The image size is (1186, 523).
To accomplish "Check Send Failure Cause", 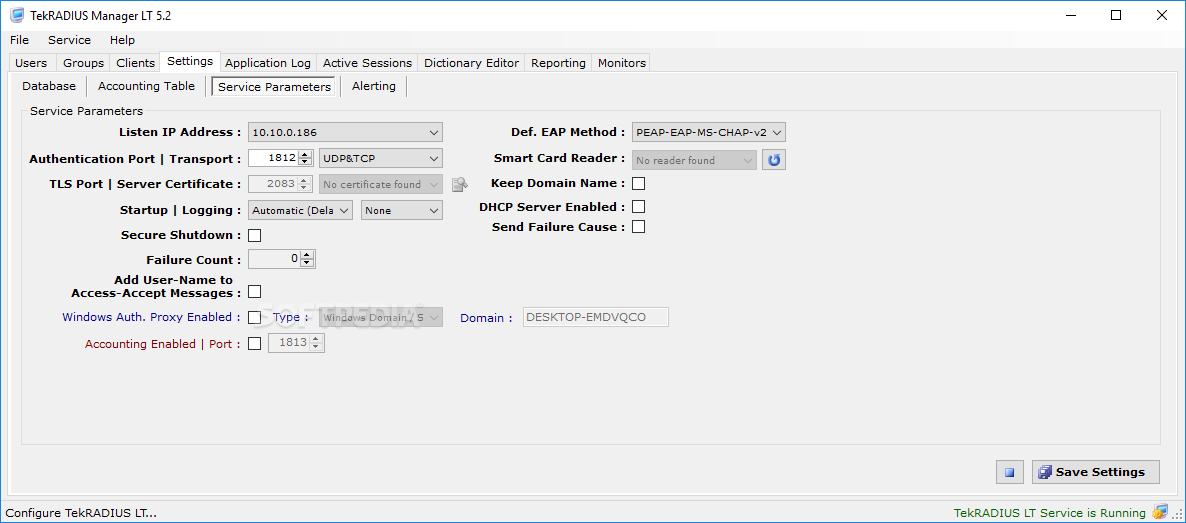I will [x=638, y=227].
